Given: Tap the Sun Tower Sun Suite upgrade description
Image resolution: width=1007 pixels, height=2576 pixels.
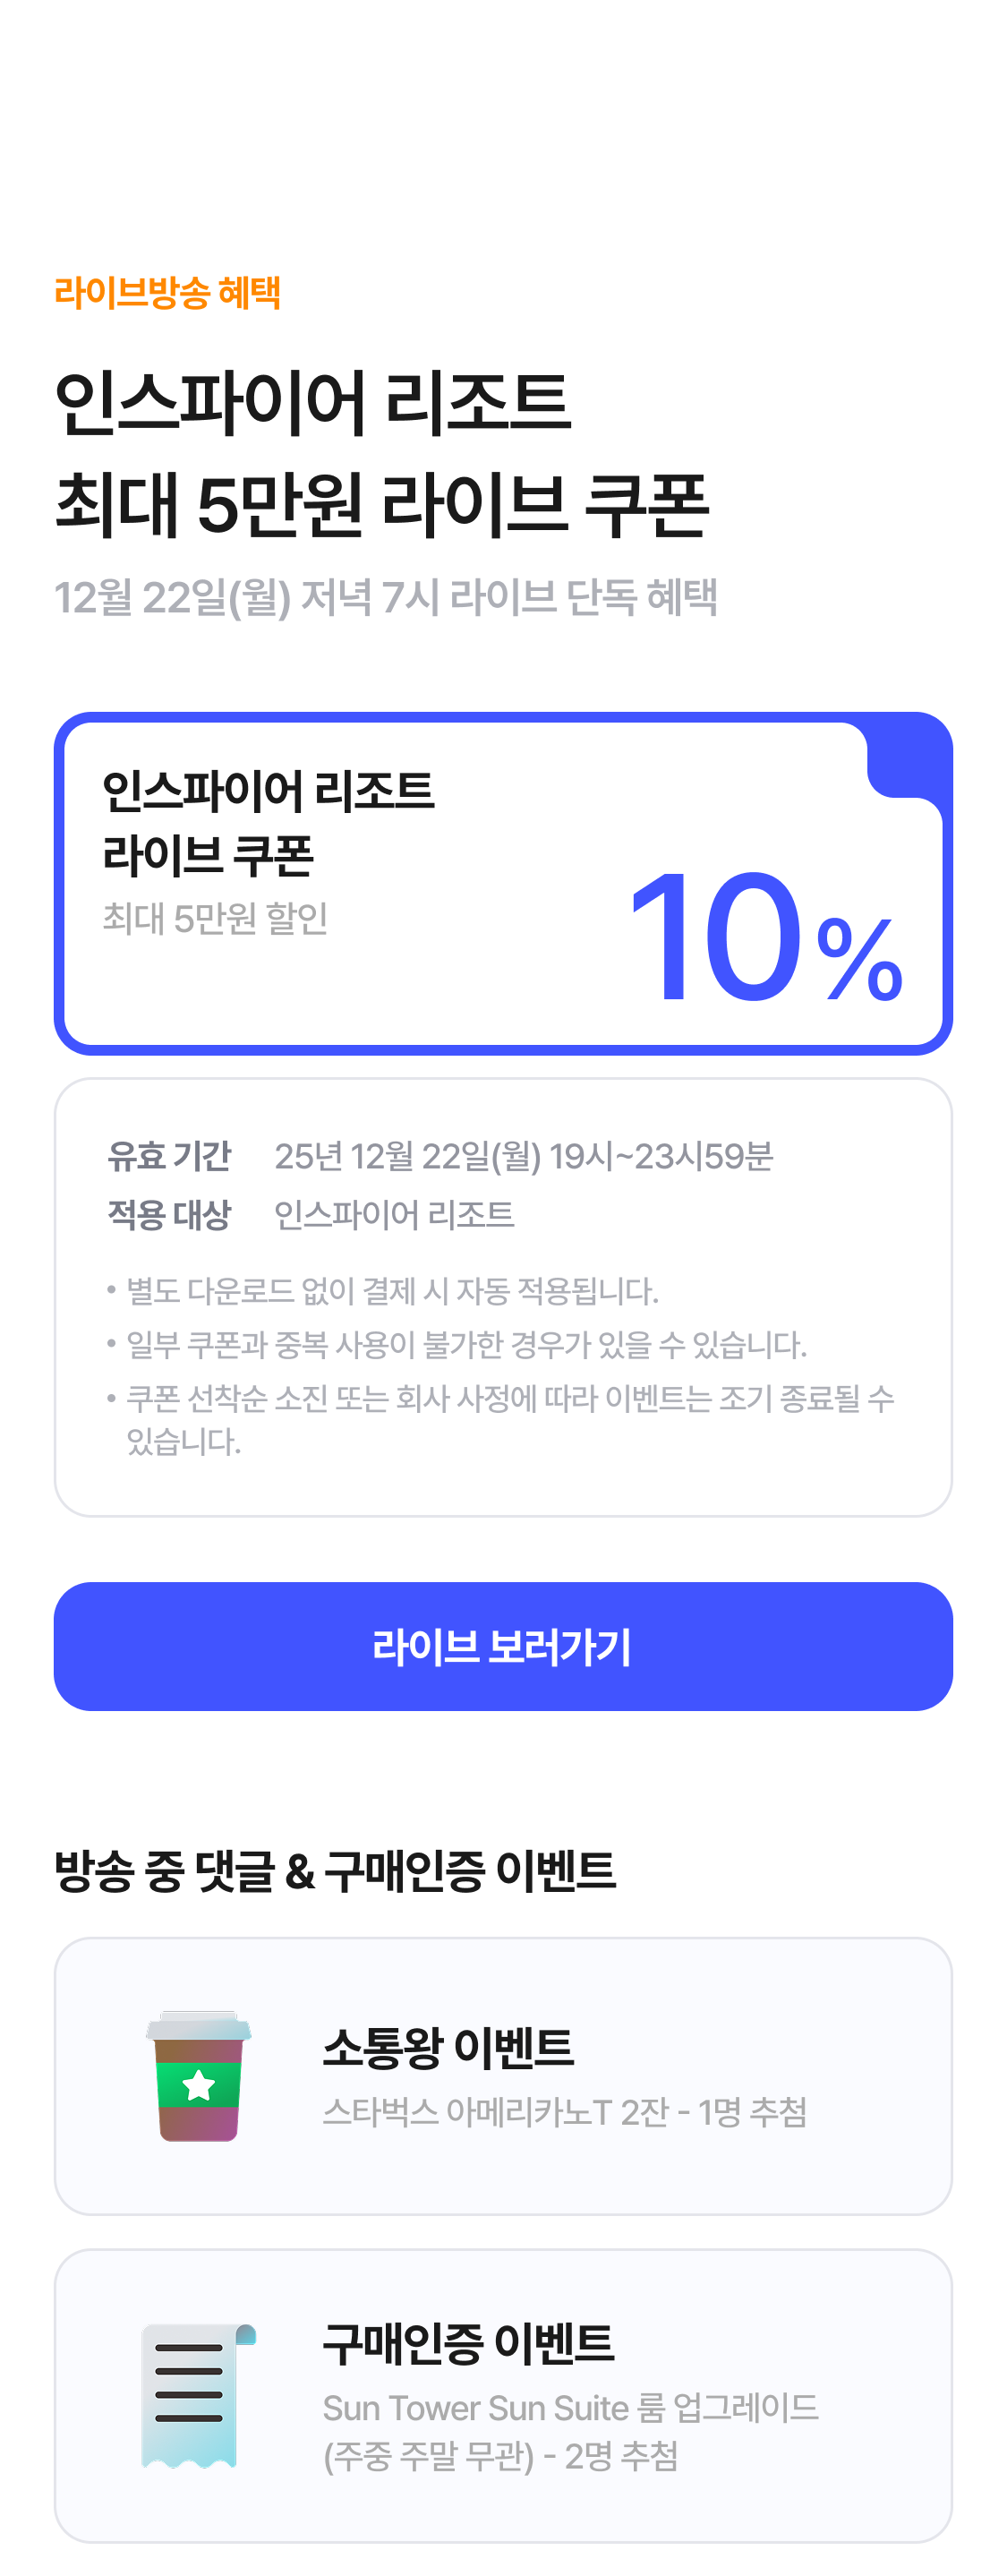Looking at the screenshot, I should 569,2430.
